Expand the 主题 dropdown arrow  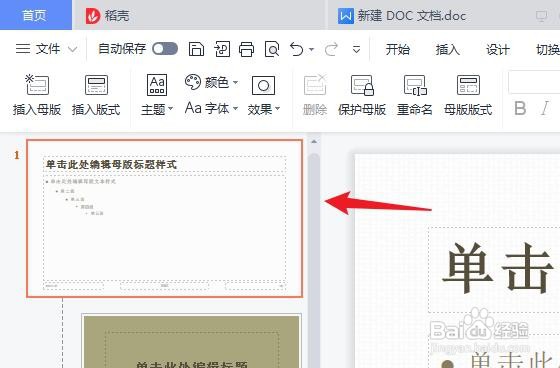[x=170, y=108]
